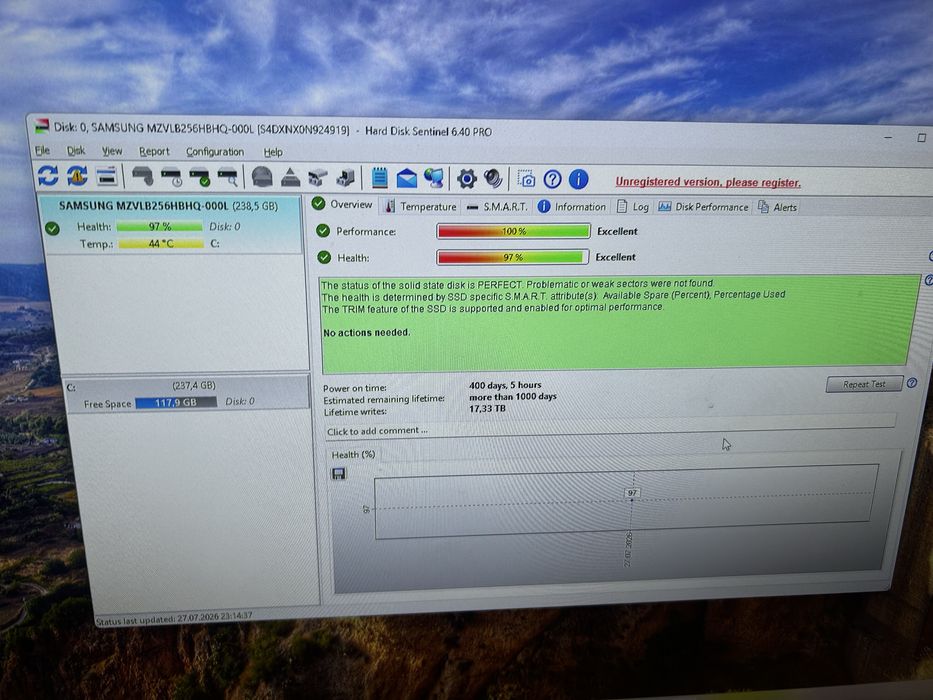Click the left panel Health 97 % bar

pos(159,227)
